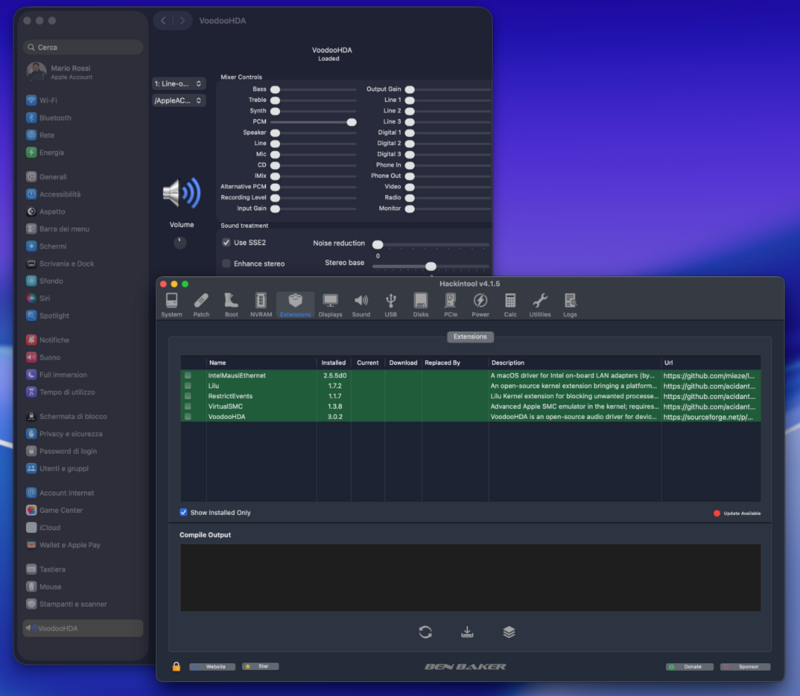The image size is (800, 696).
Task: Open the Utilities section in Hackintool
Action: tap(540, 305)
